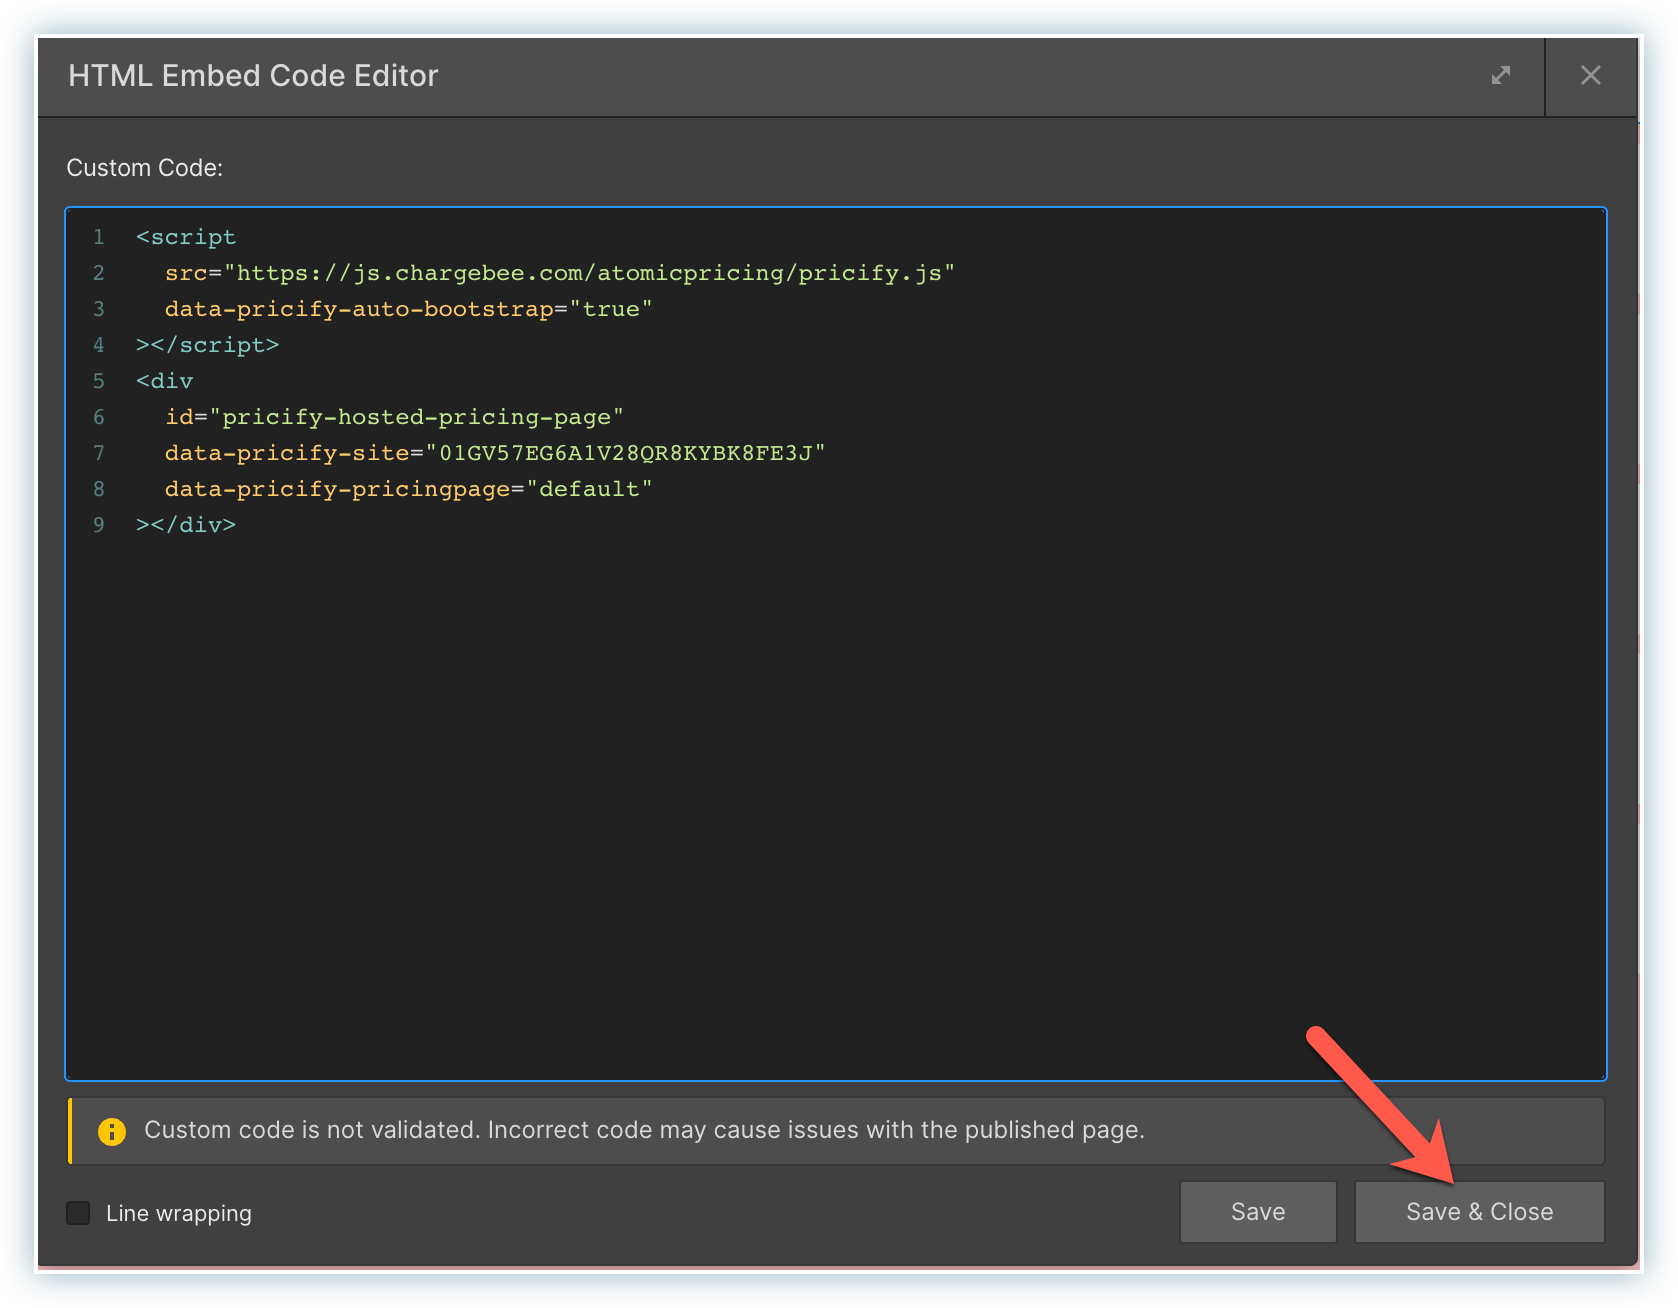The width and height of the screenshot is (1678, 1308).
Task: Click the Custom Code: label
Action: click(144, 168)
